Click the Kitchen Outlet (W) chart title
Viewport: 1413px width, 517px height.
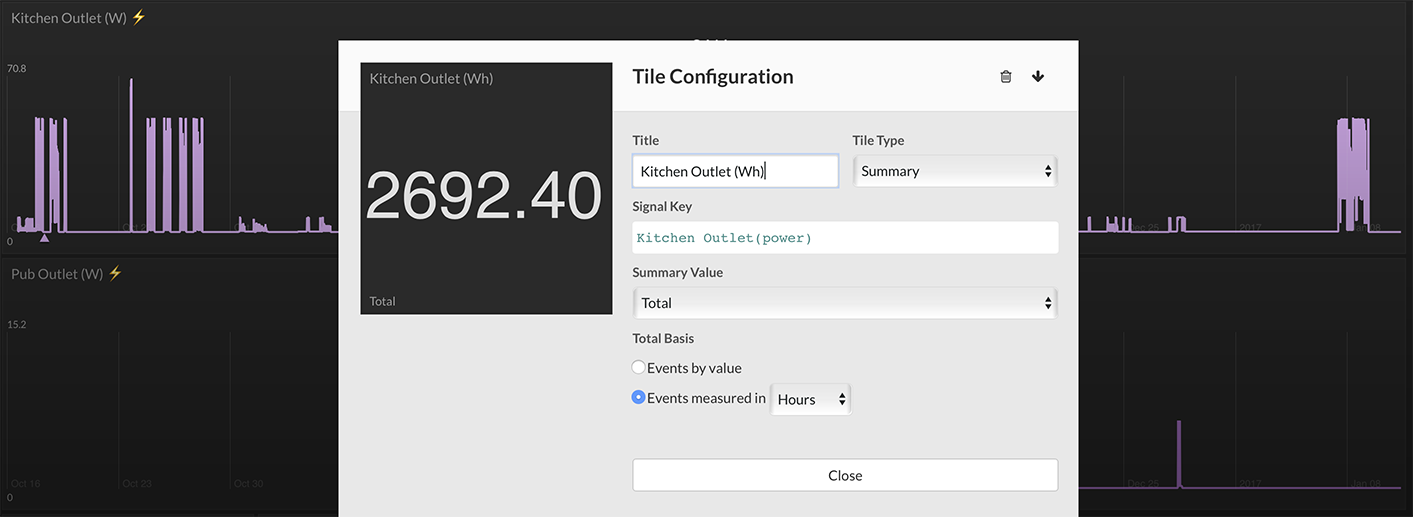(69, 18)
